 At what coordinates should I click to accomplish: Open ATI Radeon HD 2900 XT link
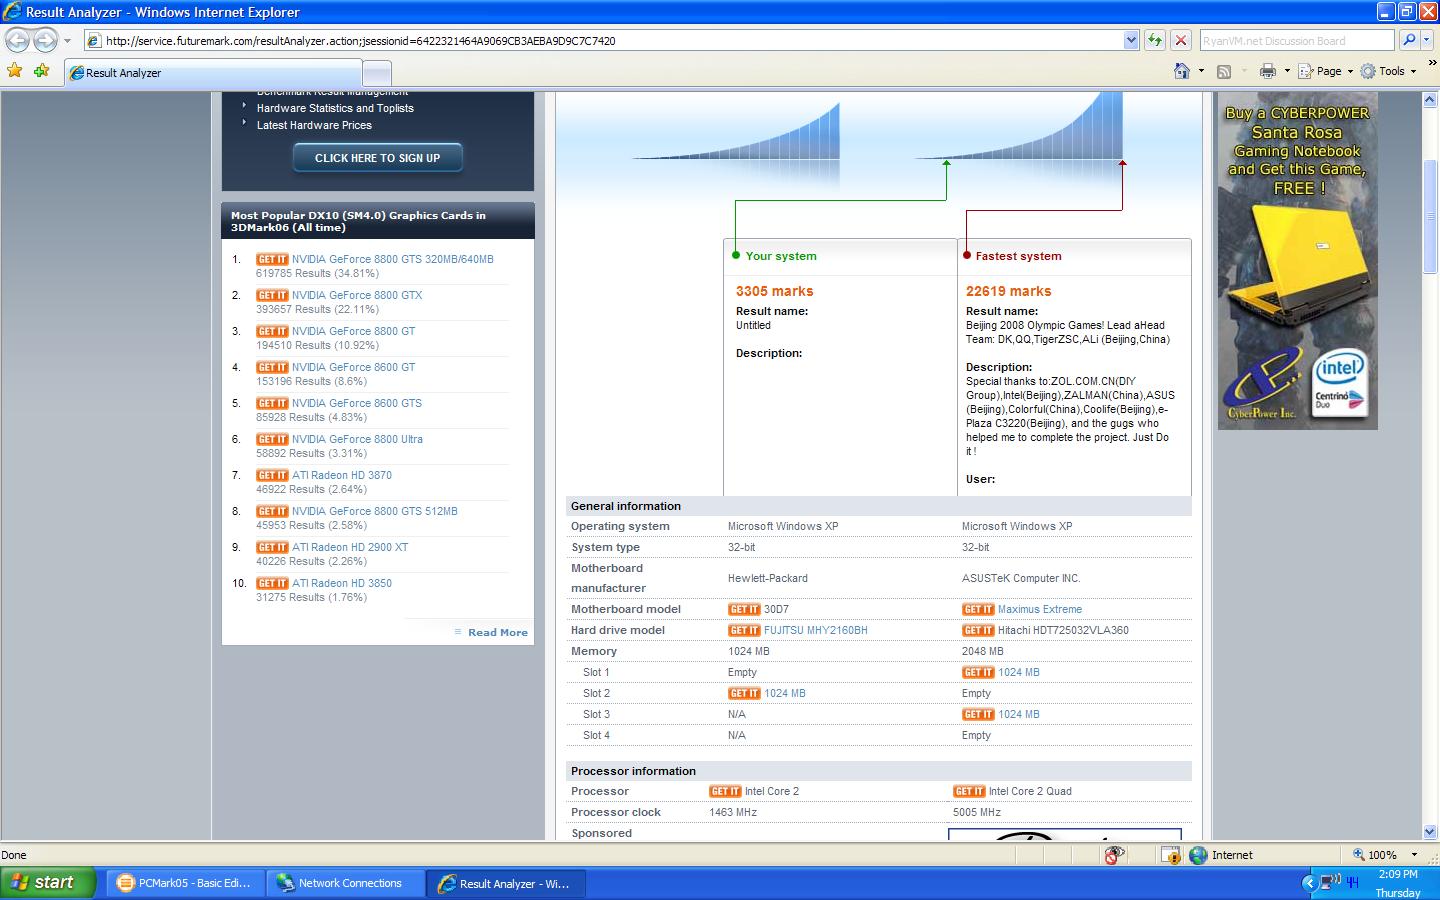pos(350,547)
